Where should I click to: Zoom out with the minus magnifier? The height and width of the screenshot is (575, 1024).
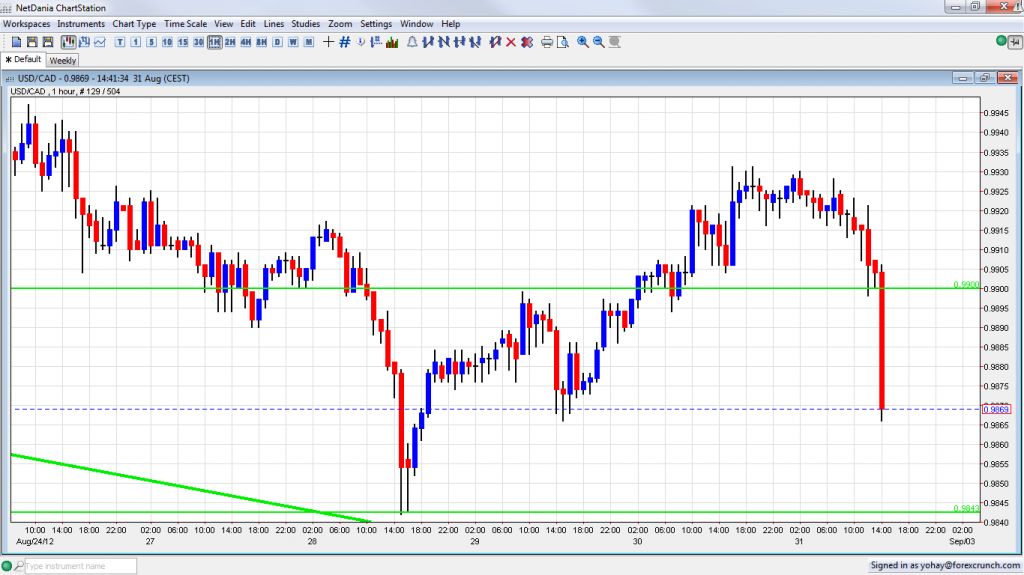(x=599, y=42)
